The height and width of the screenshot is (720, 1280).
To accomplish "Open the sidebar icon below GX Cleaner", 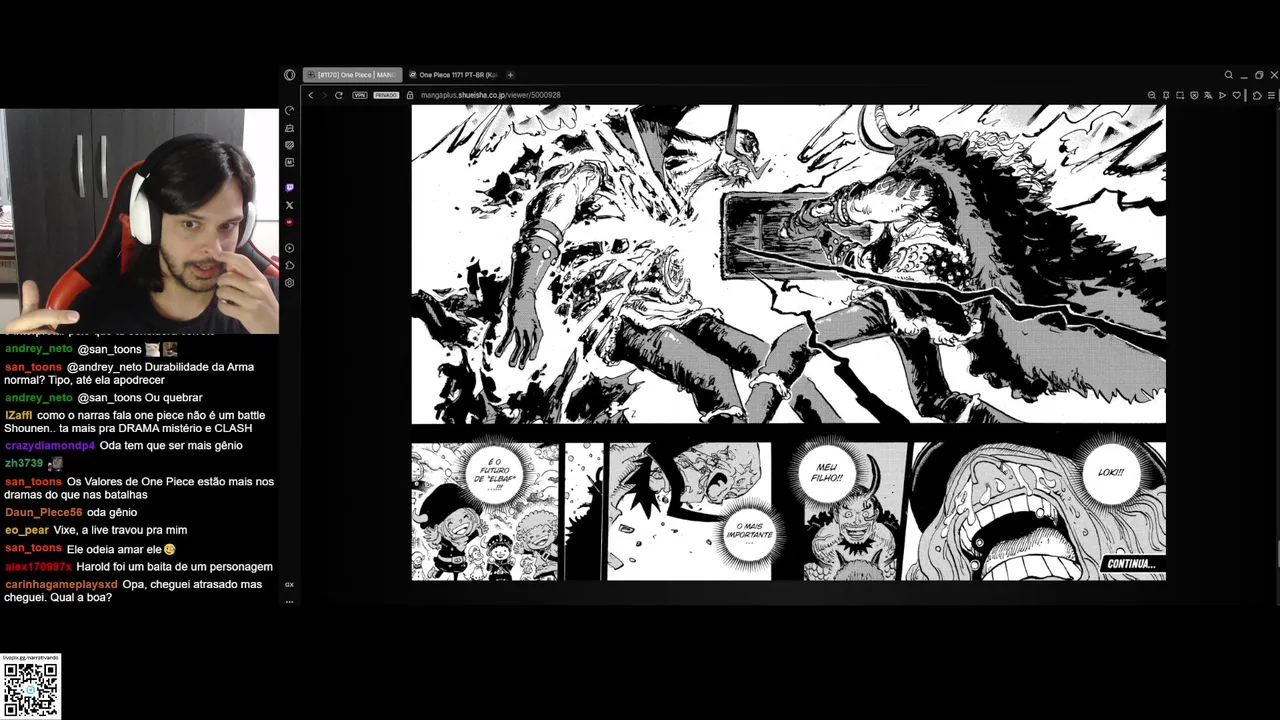I will click(x=290, y=145).
